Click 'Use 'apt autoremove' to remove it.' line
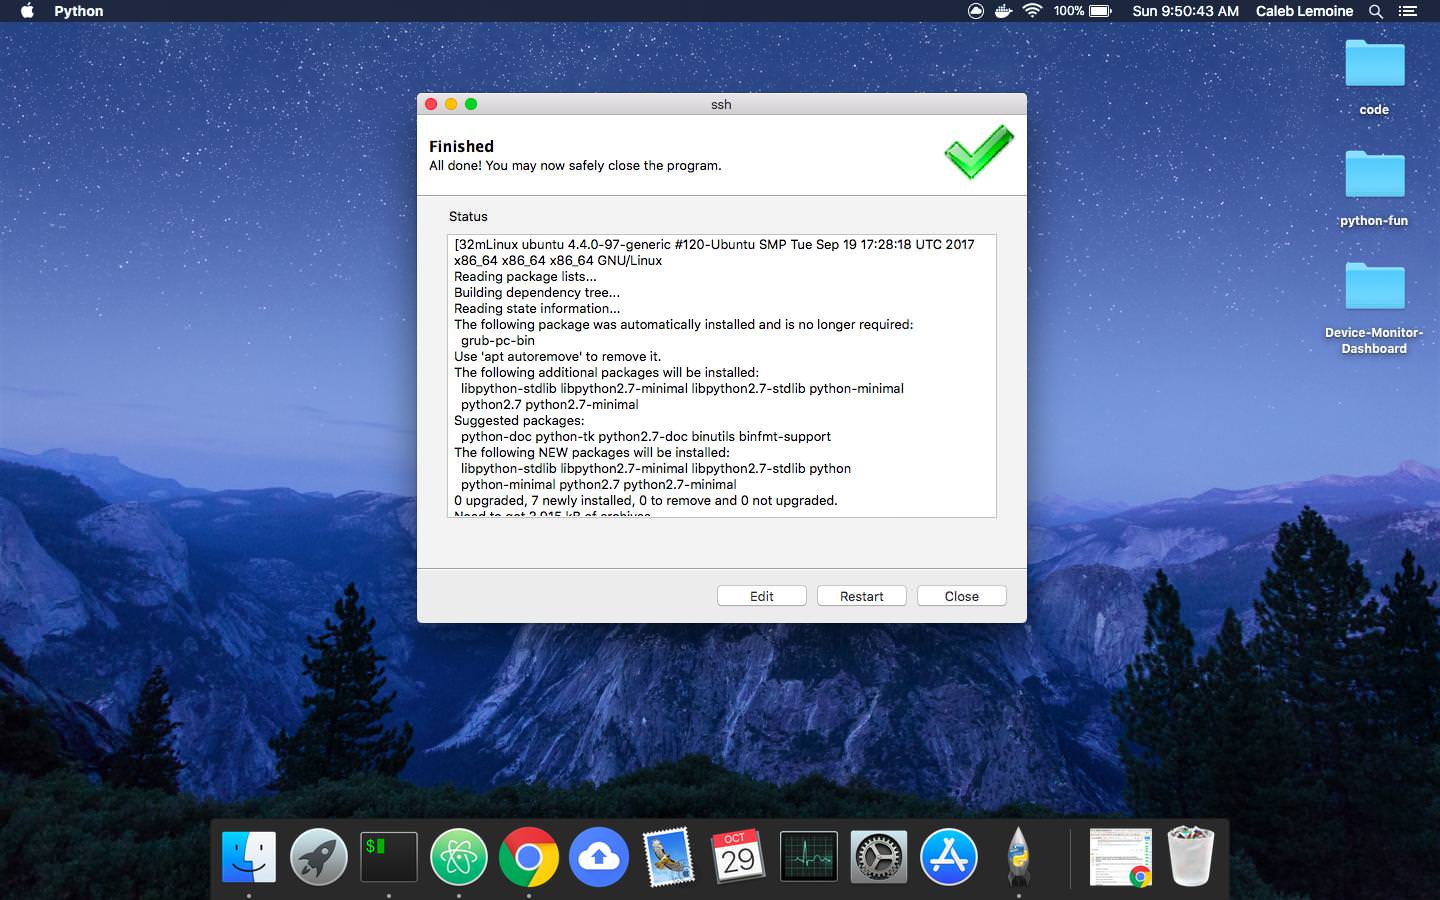 557,356
